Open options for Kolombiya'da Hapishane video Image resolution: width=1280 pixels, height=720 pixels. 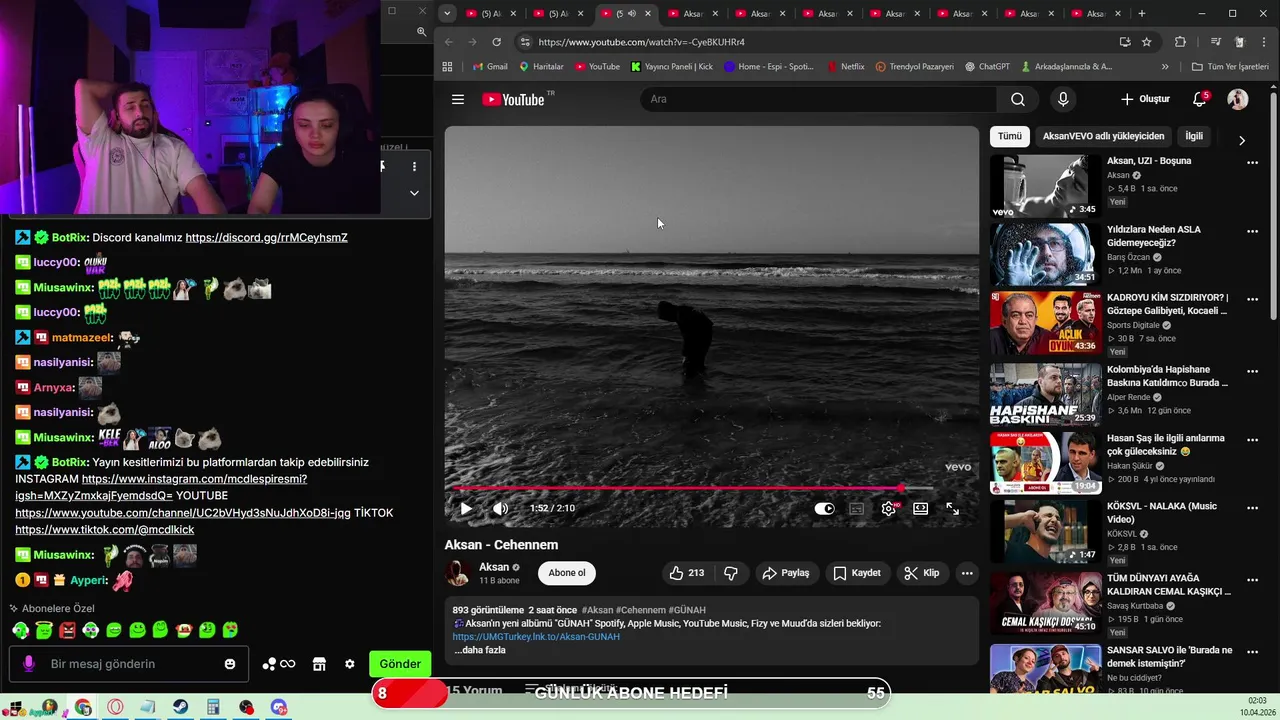click(x=1252, y=371)
